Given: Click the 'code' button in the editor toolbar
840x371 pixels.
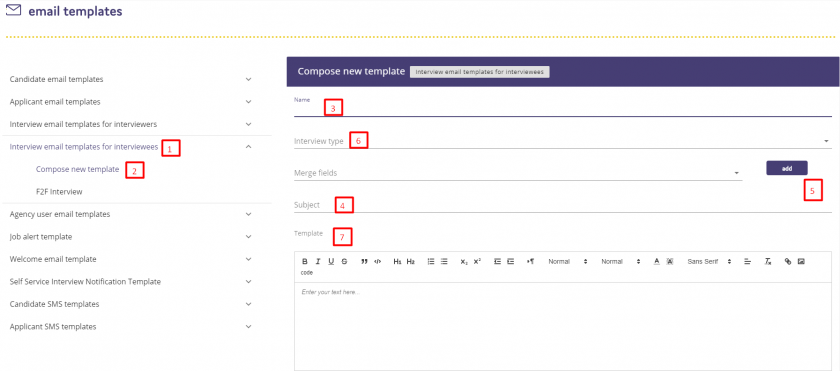Looking at the screenshot, I should (306, 272).
